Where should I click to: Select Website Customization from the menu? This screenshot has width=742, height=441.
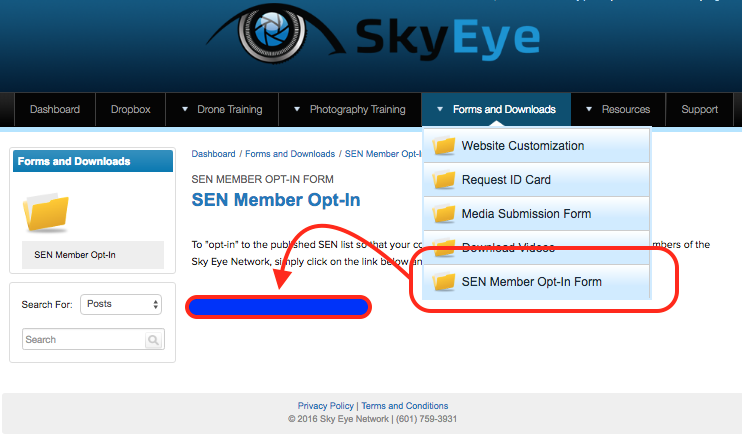pyautogui.click(x=537, y=145)
